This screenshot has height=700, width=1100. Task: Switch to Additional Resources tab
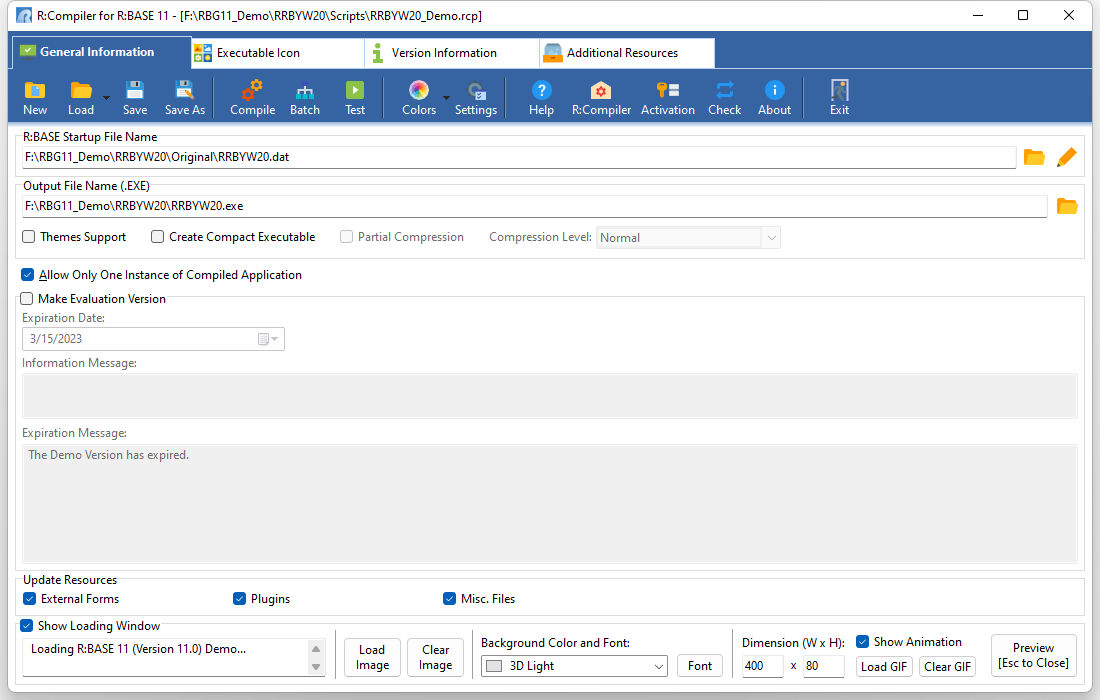(627, 53)
